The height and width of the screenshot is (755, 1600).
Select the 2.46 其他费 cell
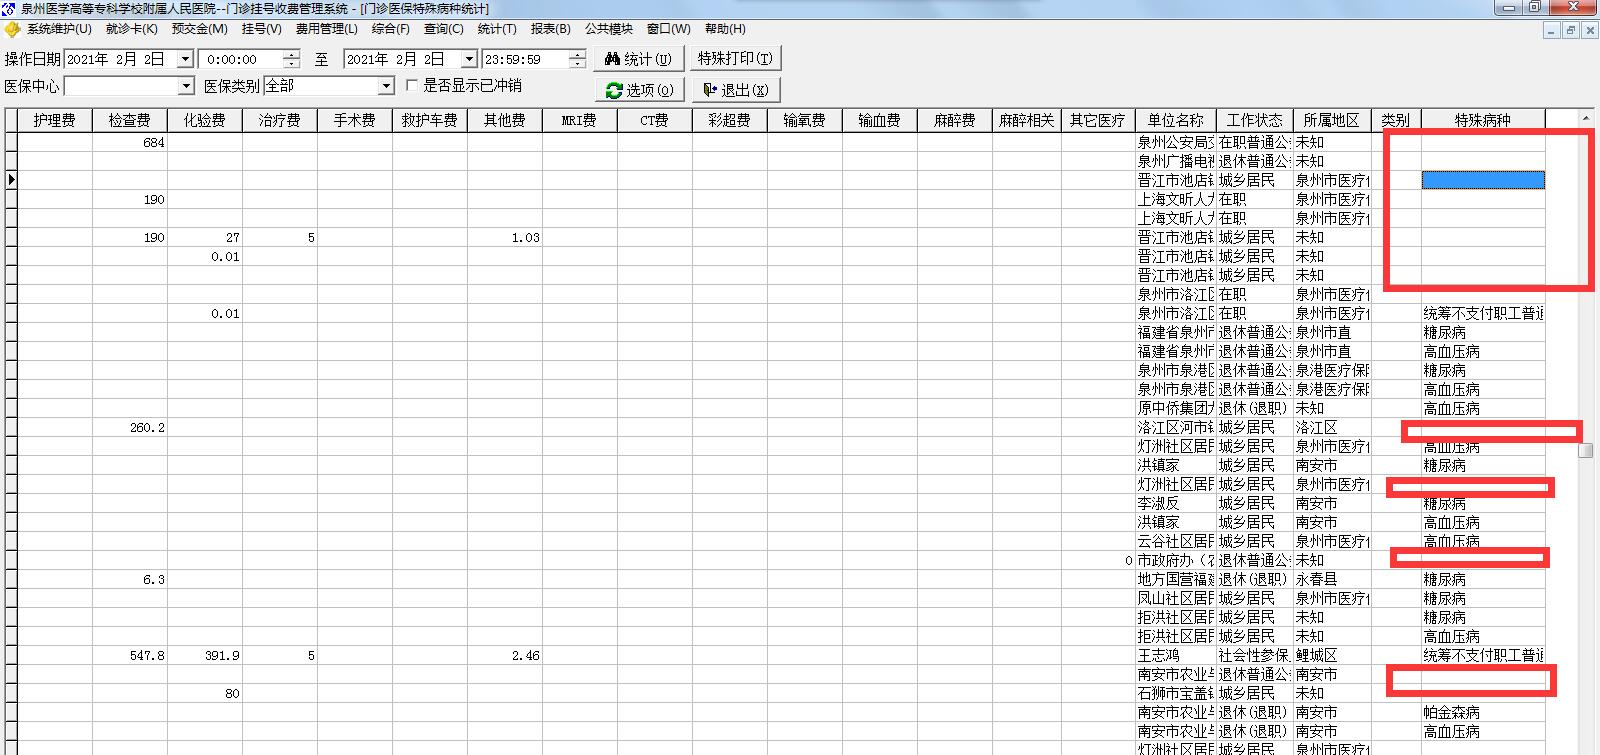coord(504,655)
